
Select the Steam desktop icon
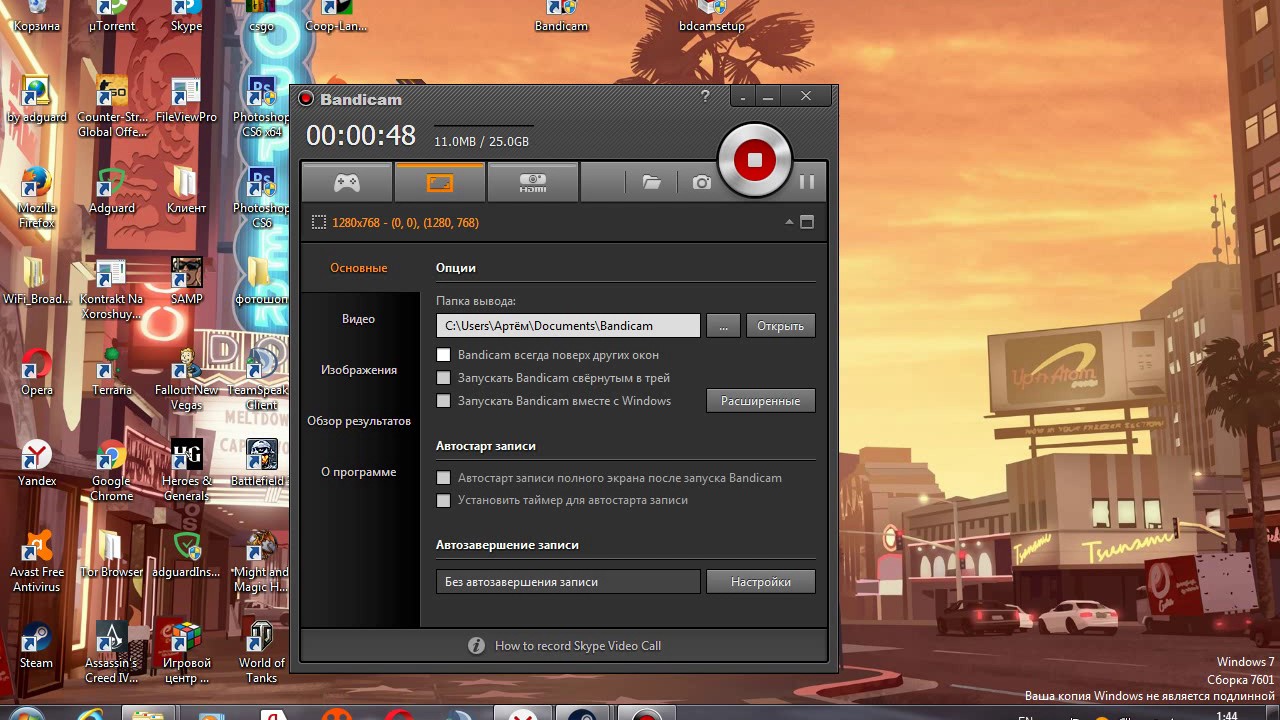[x=36, y=646]
